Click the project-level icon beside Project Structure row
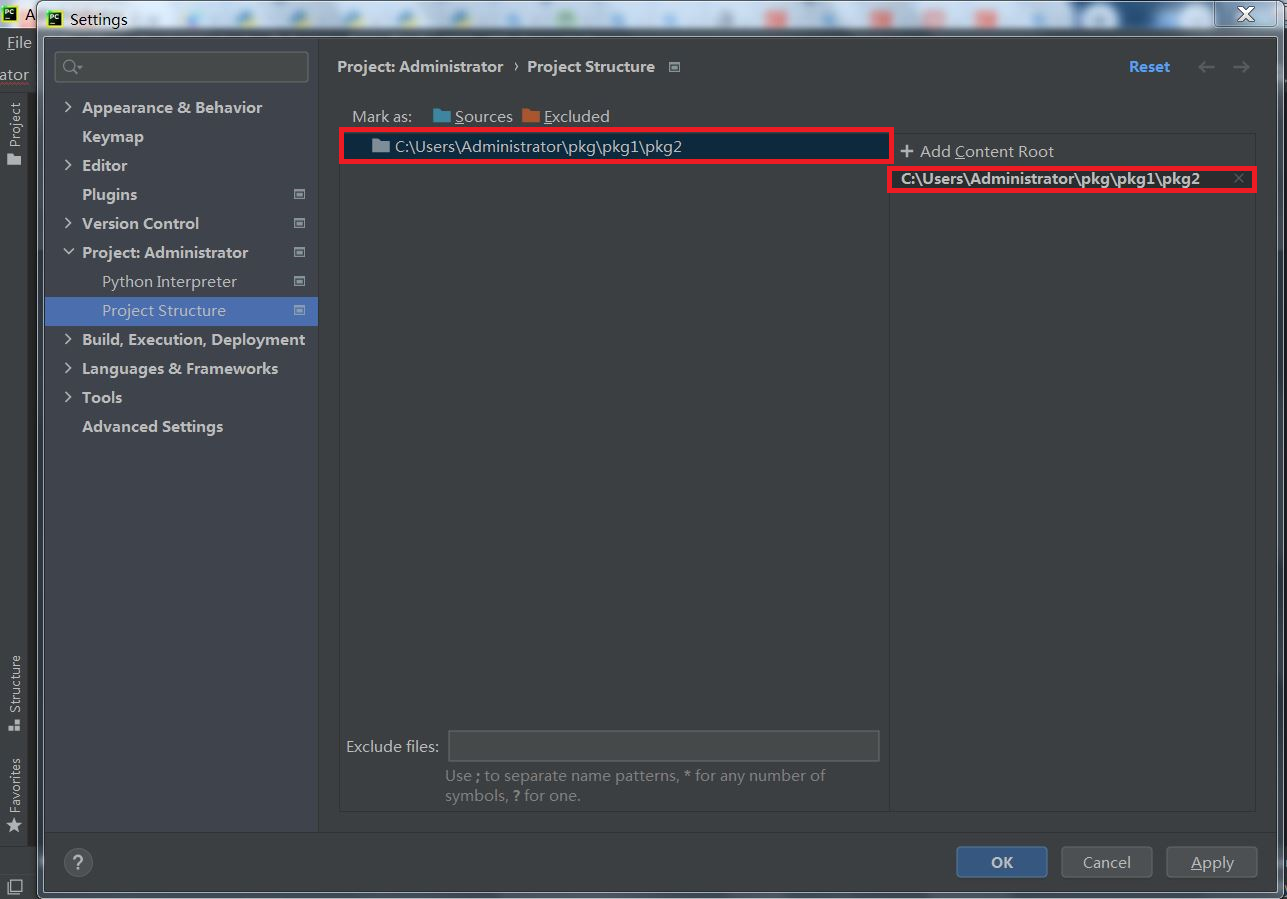 pyautogui.click(x=299, y=310)
